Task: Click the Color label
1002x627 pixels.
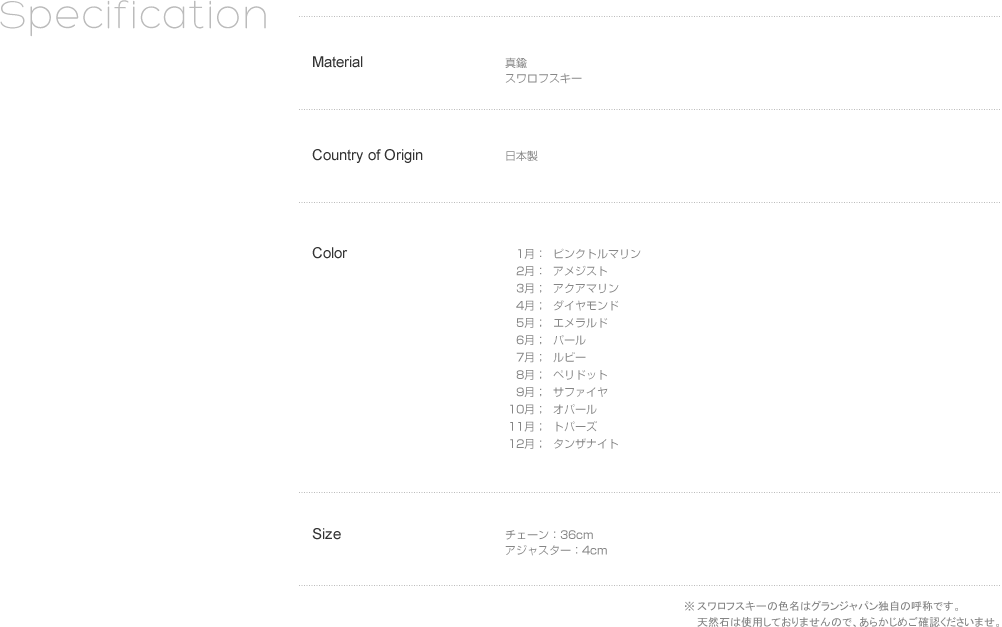Action: [329, 253]
